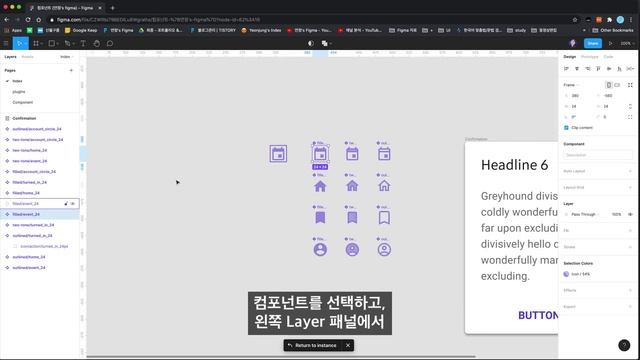Toggle the Clip content checkbox
The width and height of the screenshot is (640, 360).
pos(566,128)
